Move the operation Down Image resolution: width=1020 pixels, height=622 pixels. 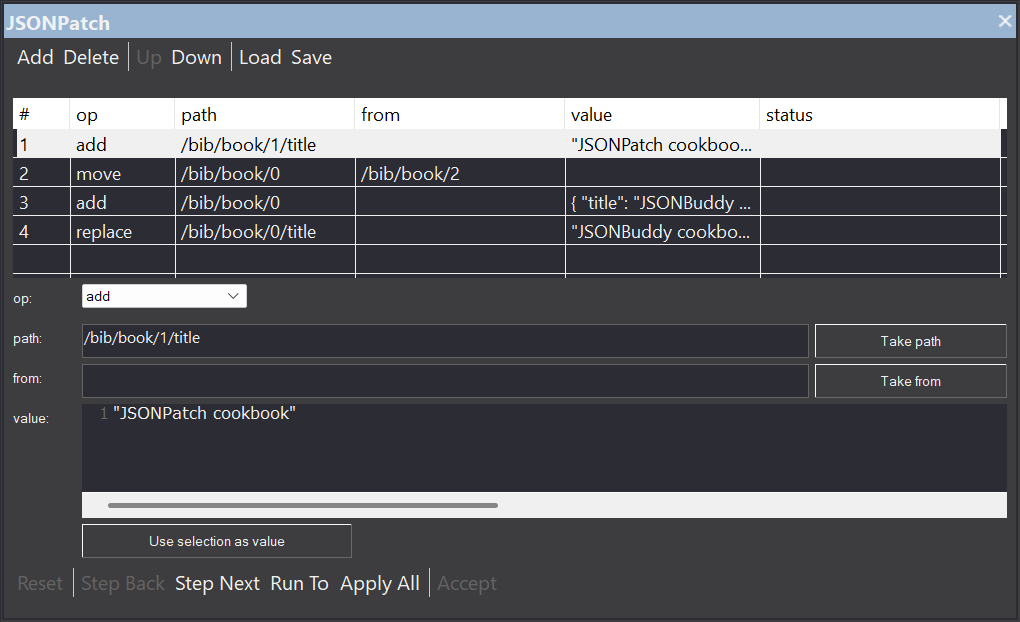pyautogui.click(x=196, y=57)
